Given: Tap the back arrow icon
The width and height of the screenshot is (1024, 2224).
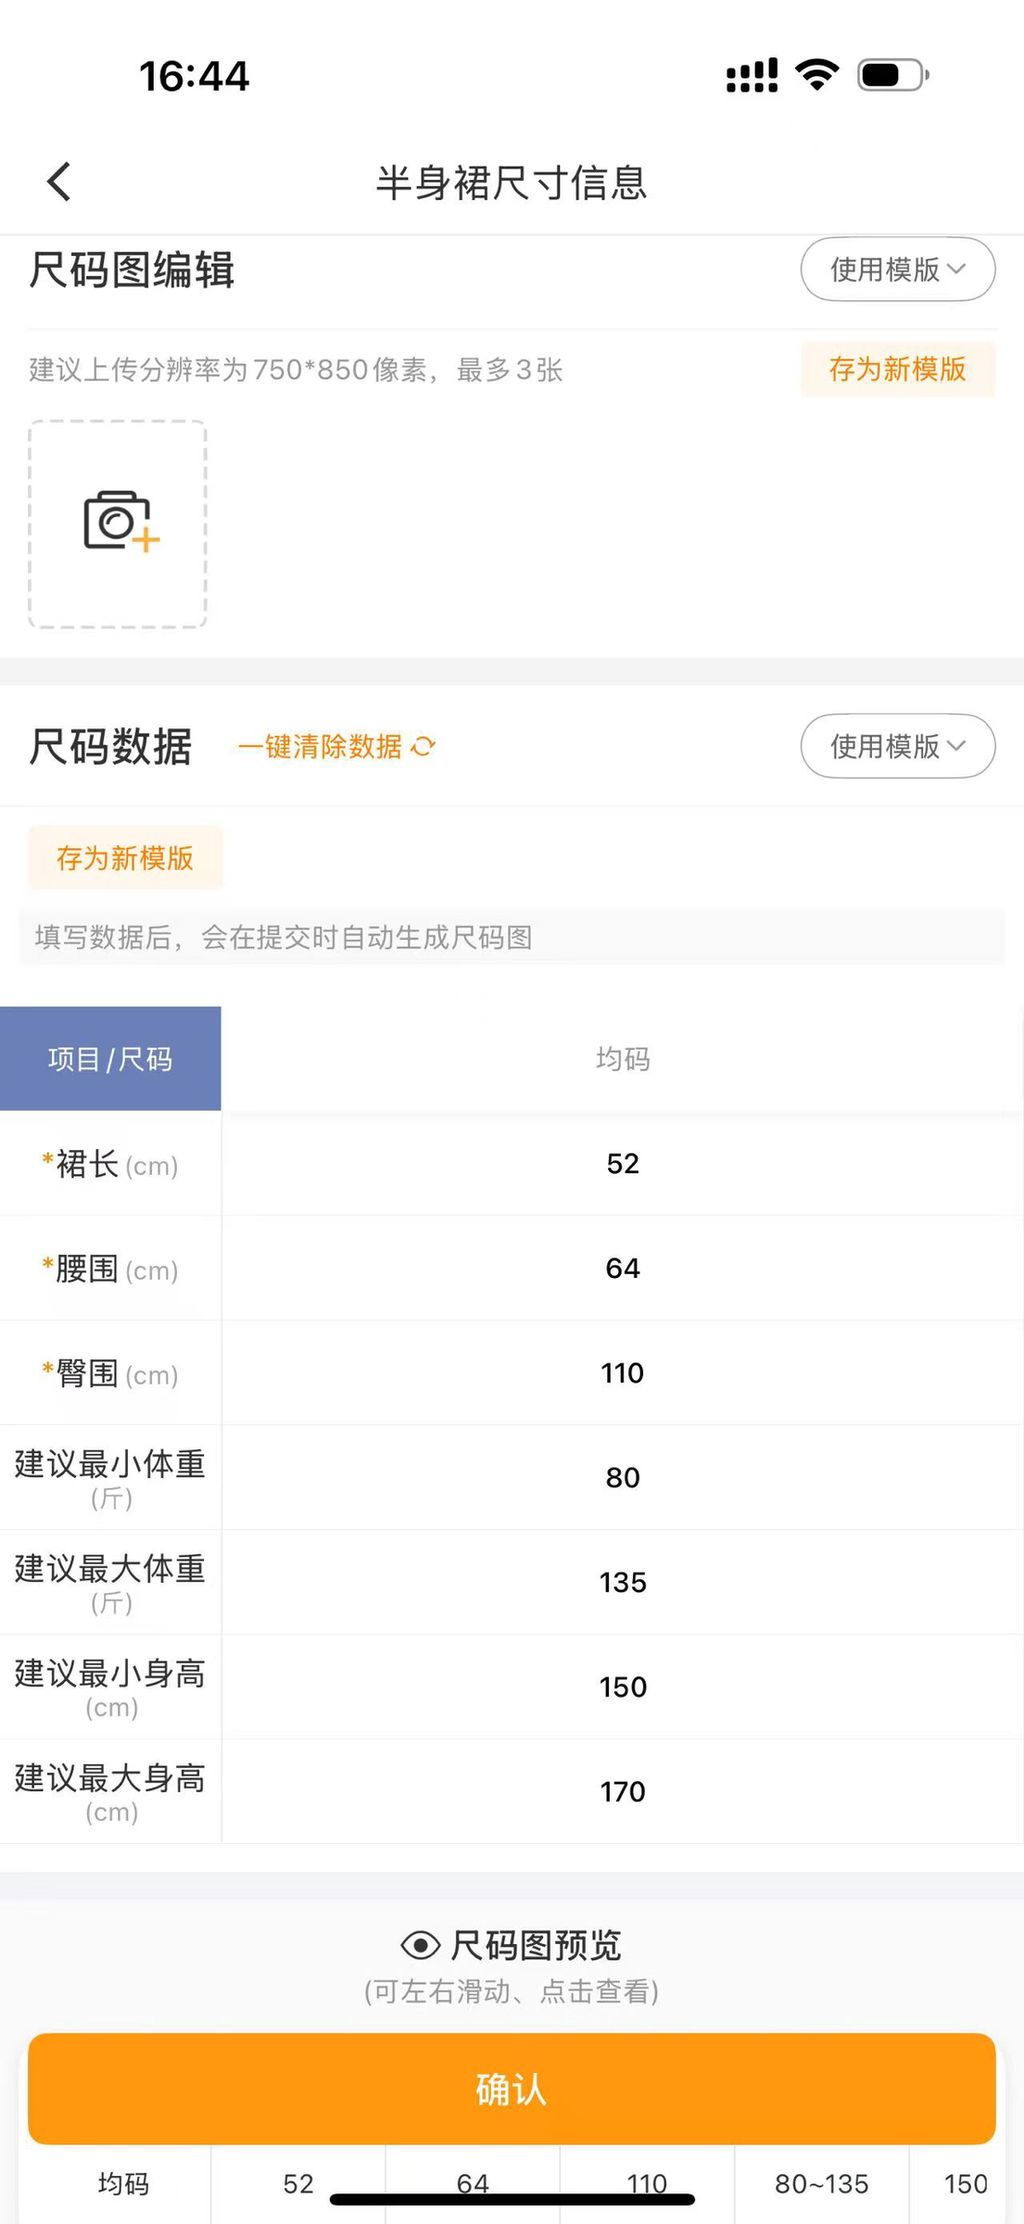Looking at the screenshot, I should click(x=59, y=182).
